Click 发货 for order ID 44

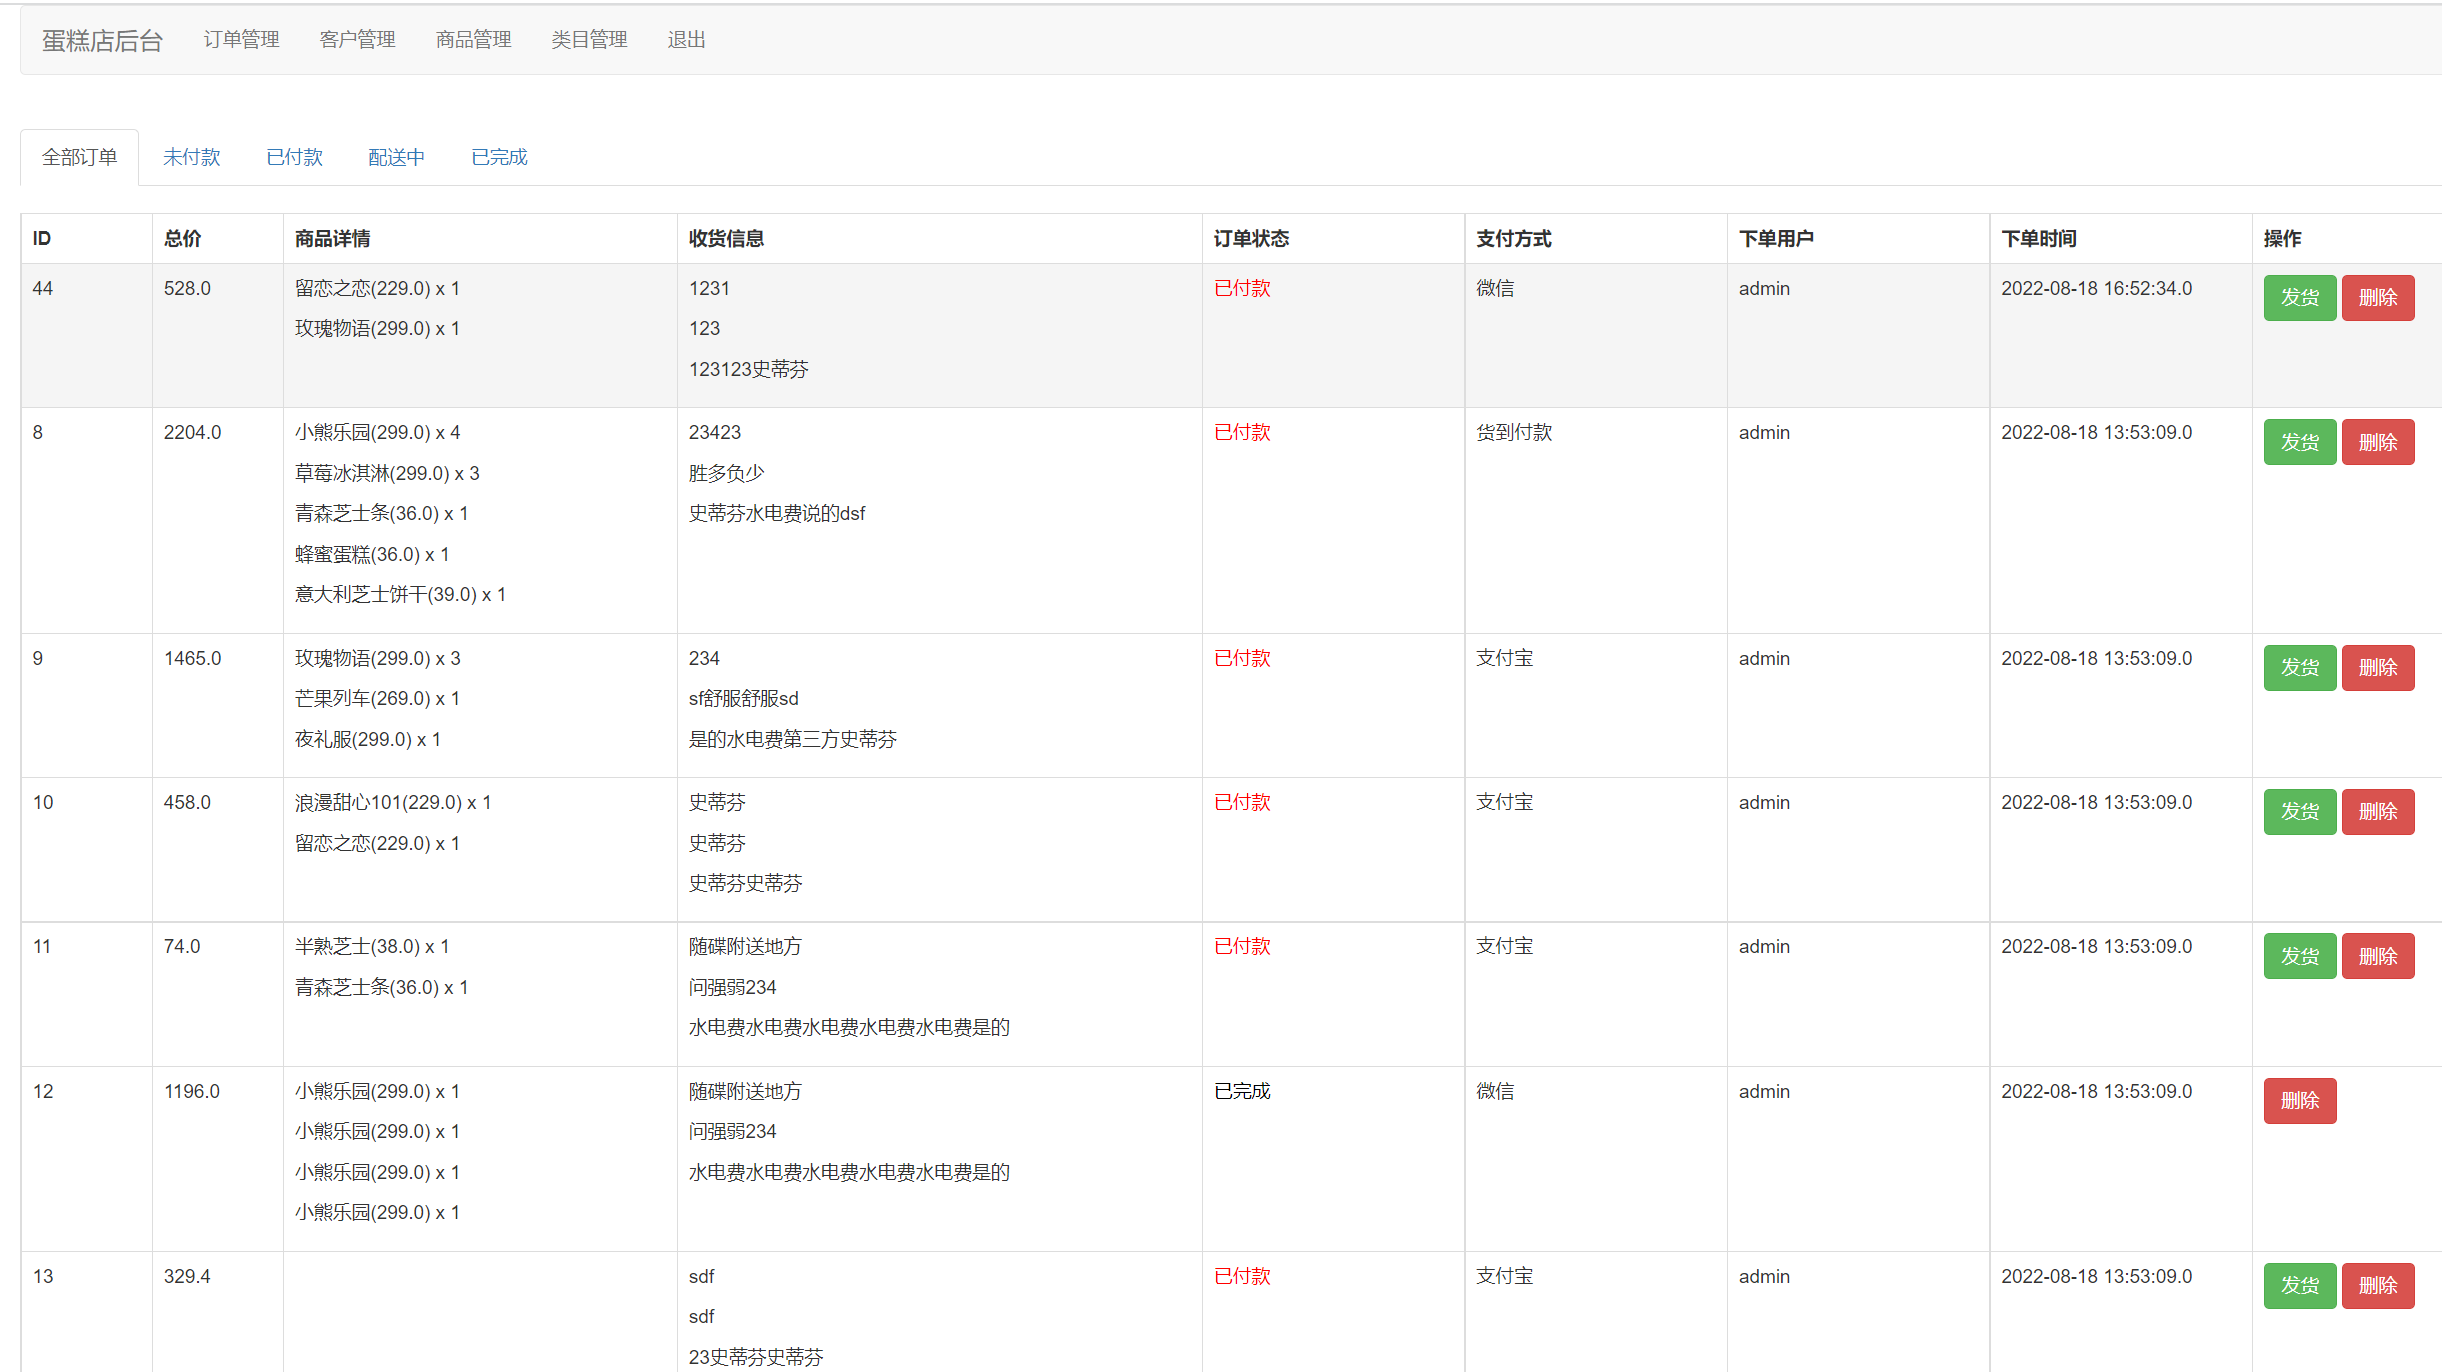click(x=2299, y=297)
